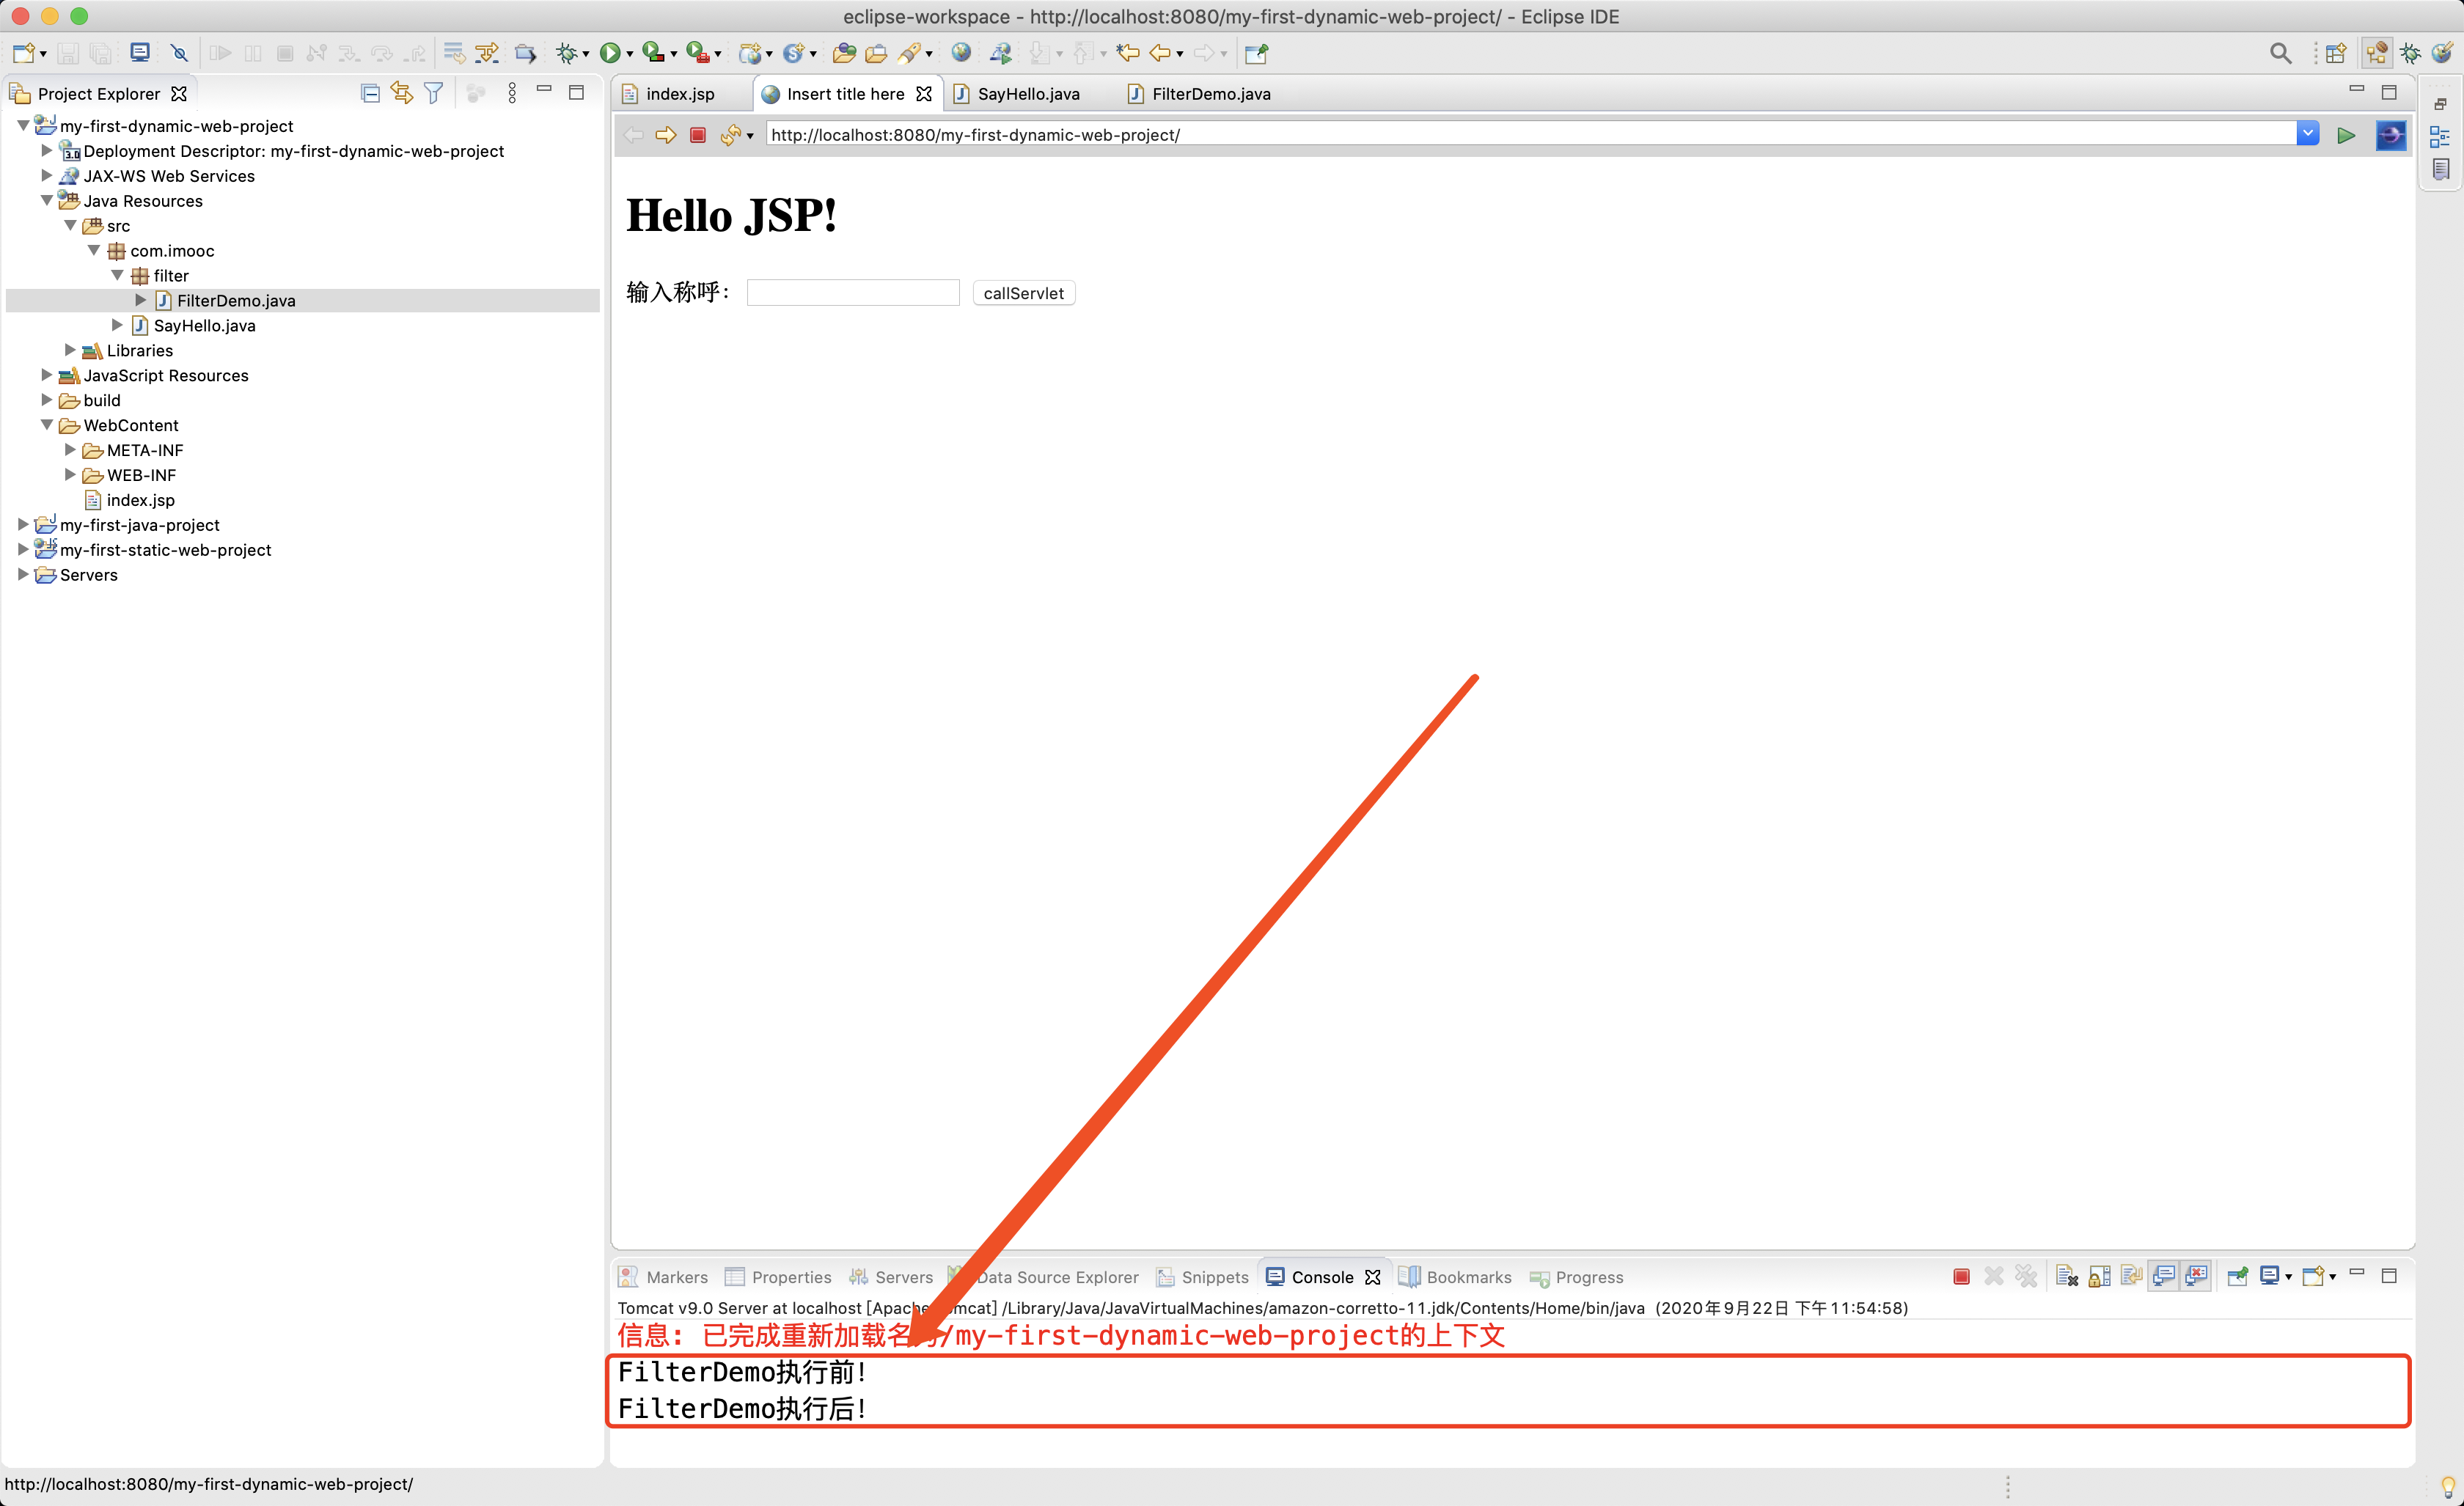Open the Project Explorer filter icon
Viewport: 2464px width, 1506px height.
[433, 94]
